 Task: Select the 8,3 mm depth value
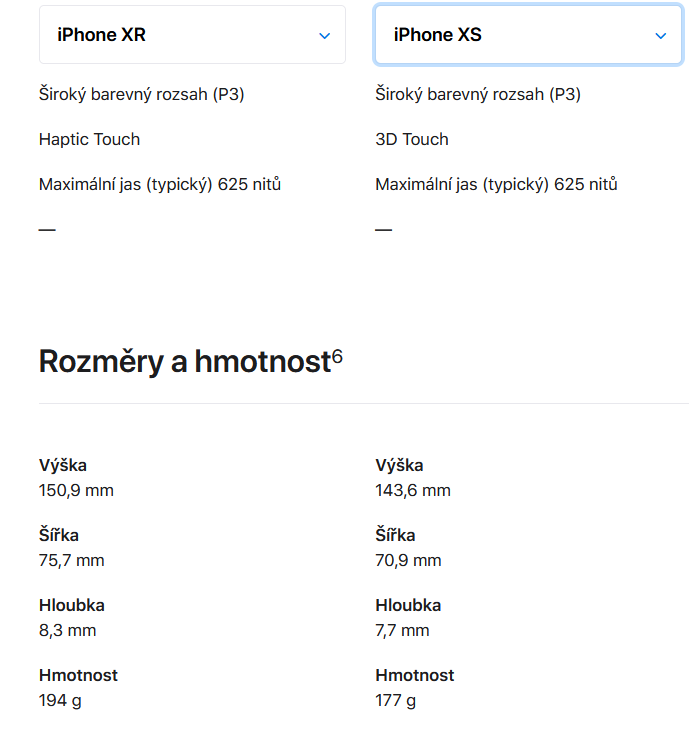click(x=67, y=630)
